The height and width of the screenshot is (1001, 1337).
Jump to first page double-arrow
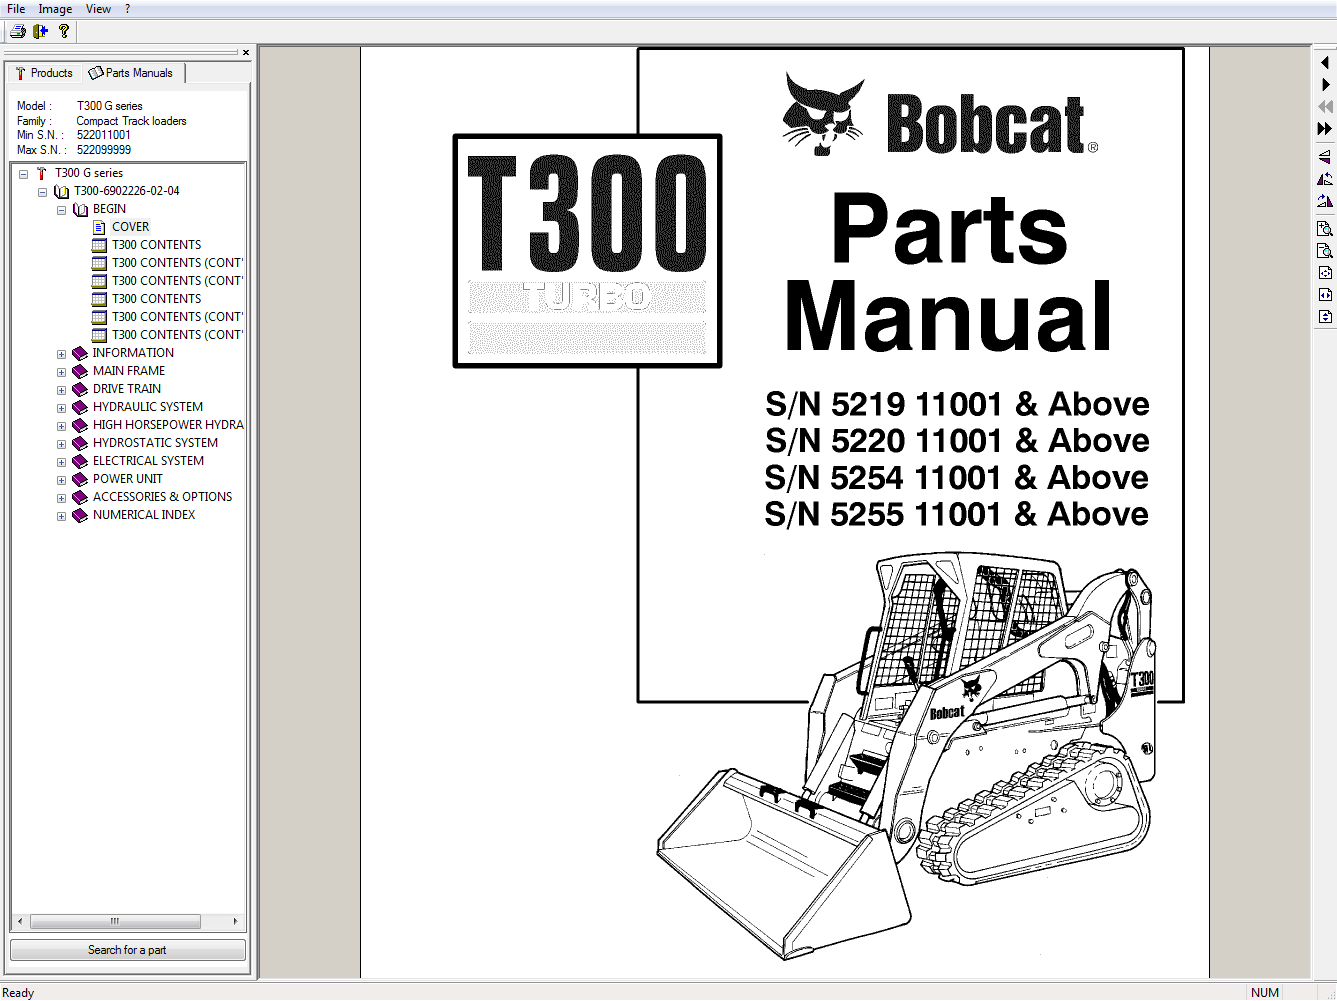click(x=1325, y=107)
